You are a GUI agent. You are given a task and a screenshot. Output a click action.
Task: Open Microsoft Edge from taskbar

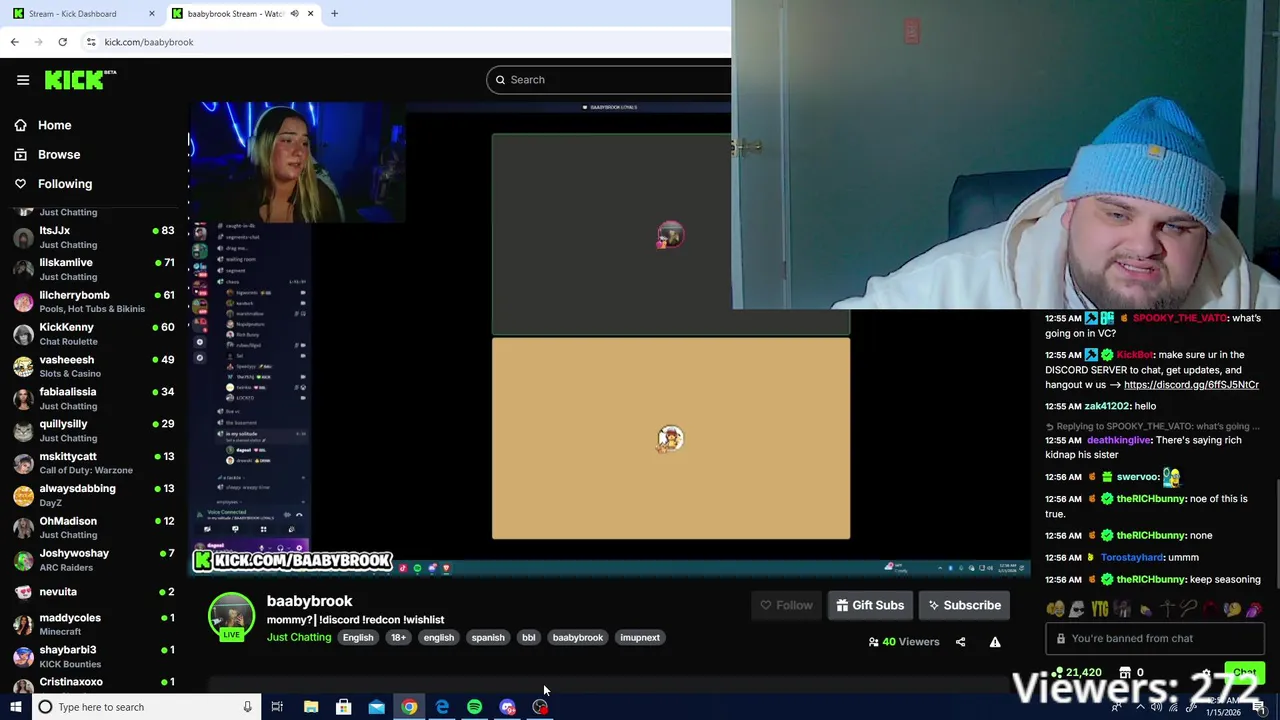(442, 707)
